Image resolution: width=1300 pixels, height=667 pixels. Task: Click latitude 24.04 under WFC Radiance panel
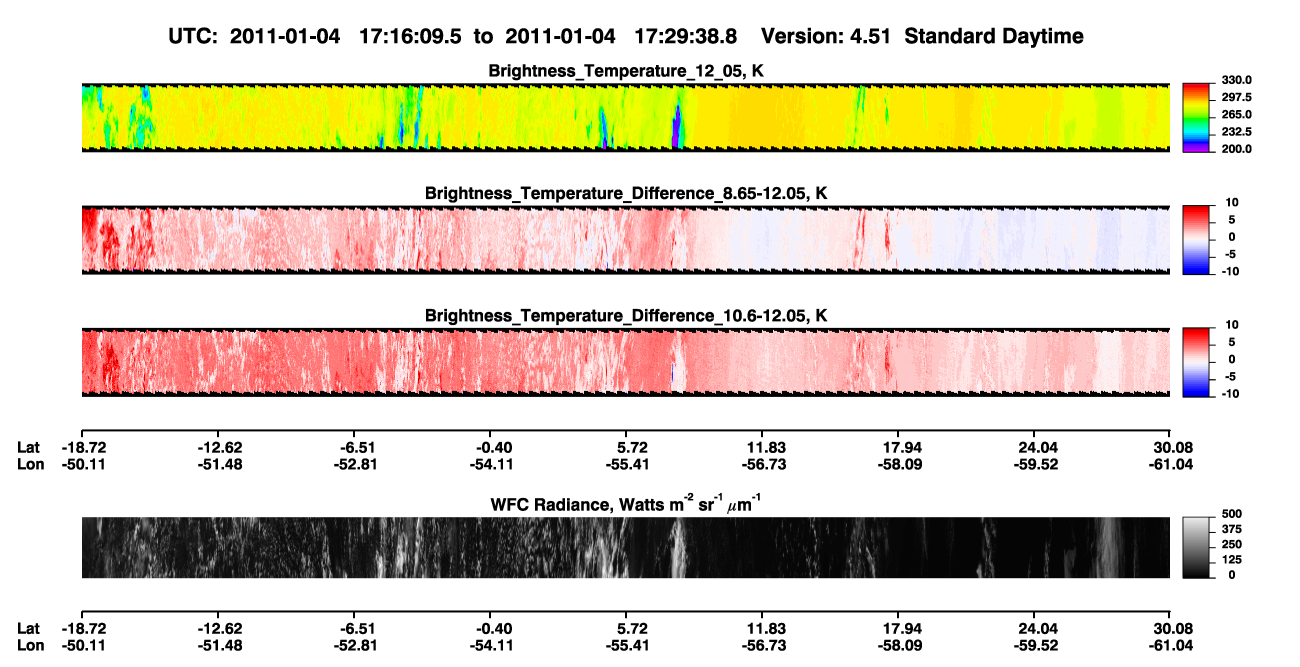pyautogui.click(x=1036, y=629)
